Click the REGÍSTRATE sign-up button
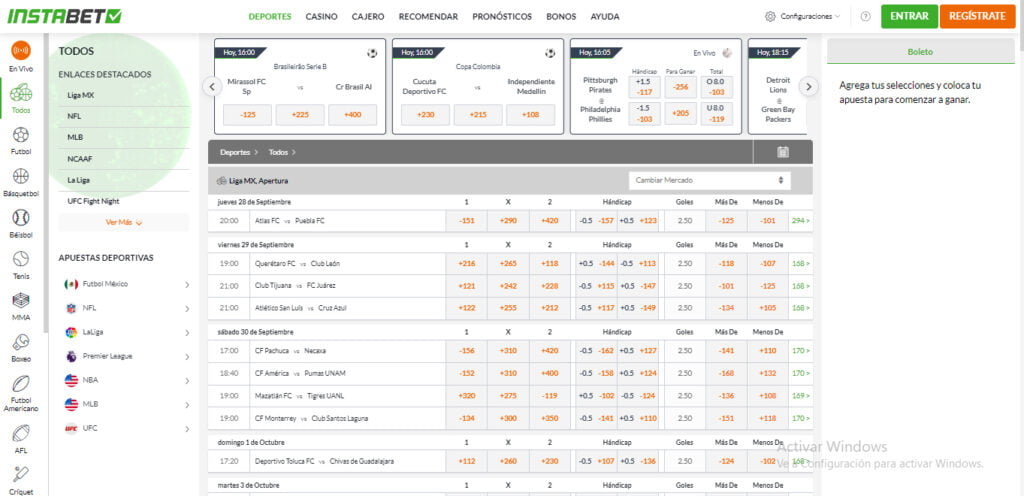The height and width of the screenshot is (496, 1024). pyautogui.click(x=977, y=16)
